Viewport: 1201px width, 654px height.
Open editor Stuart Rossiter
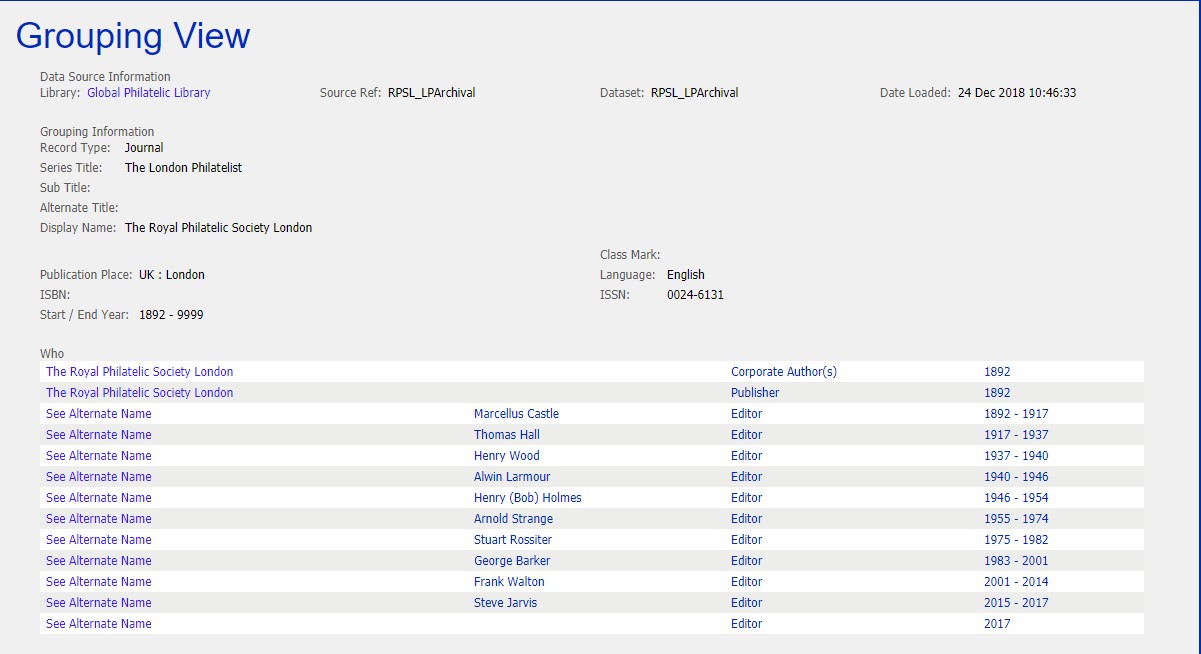click(x=513, y=540)
